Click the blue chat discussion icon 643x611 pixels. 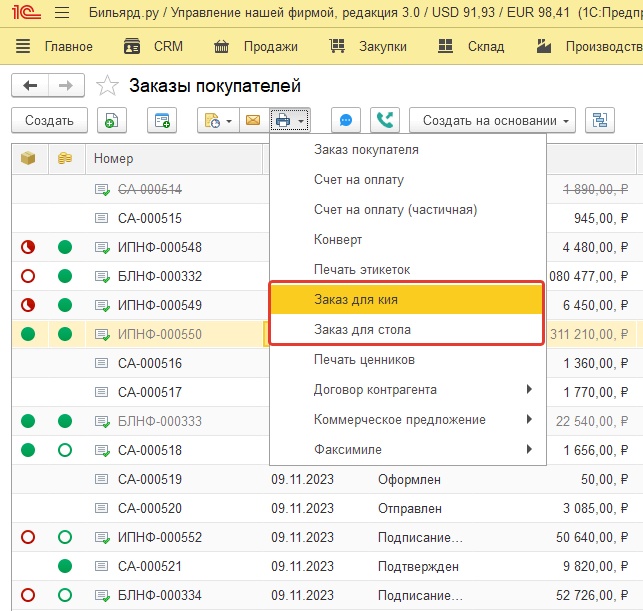tap(345, 121)
